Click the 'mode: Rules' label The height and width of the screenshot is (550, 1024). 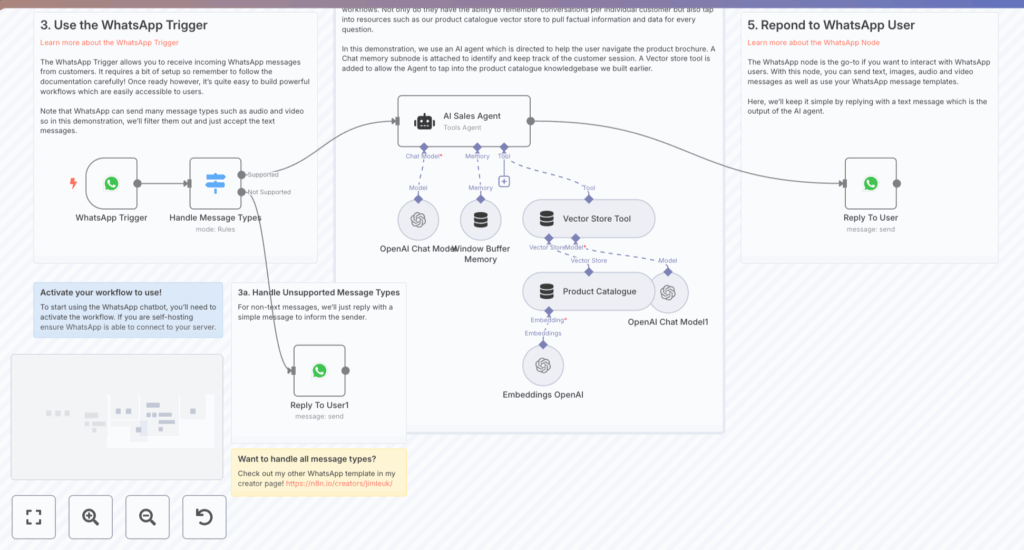[215, 229]
